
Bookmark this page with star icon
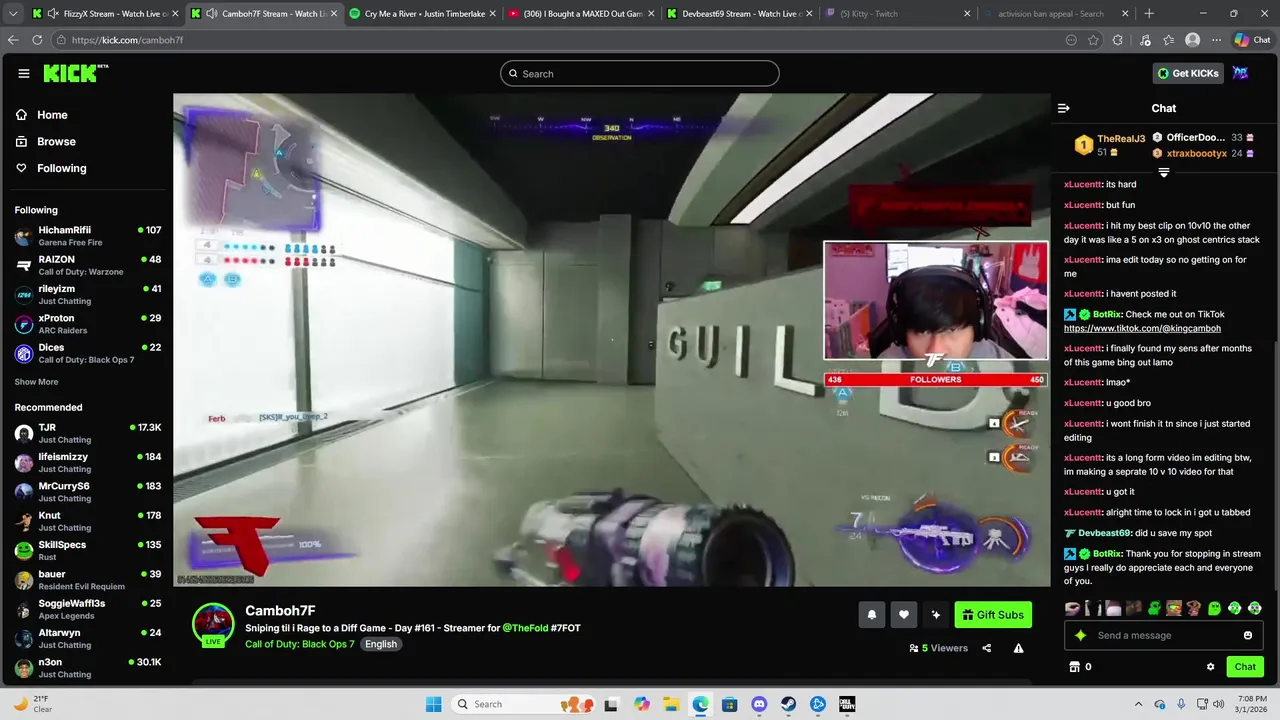click(x=1093, y=40)
